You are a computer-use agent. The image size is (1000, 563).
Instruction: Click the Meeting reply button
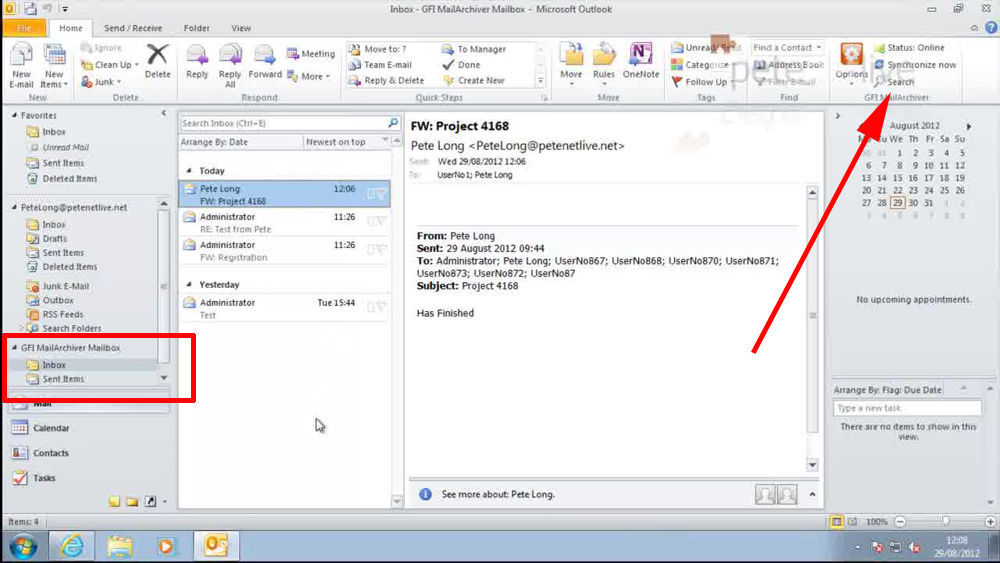tap(311, 54)
